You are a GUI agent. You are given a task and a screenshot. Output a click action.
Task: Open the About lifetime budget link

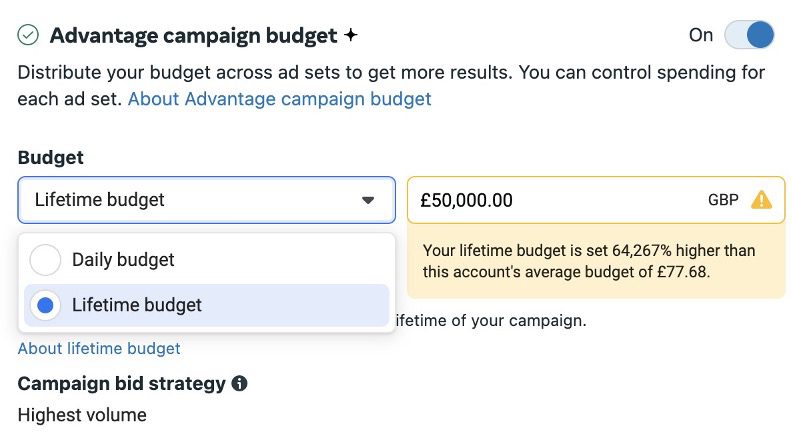[99, 348]
